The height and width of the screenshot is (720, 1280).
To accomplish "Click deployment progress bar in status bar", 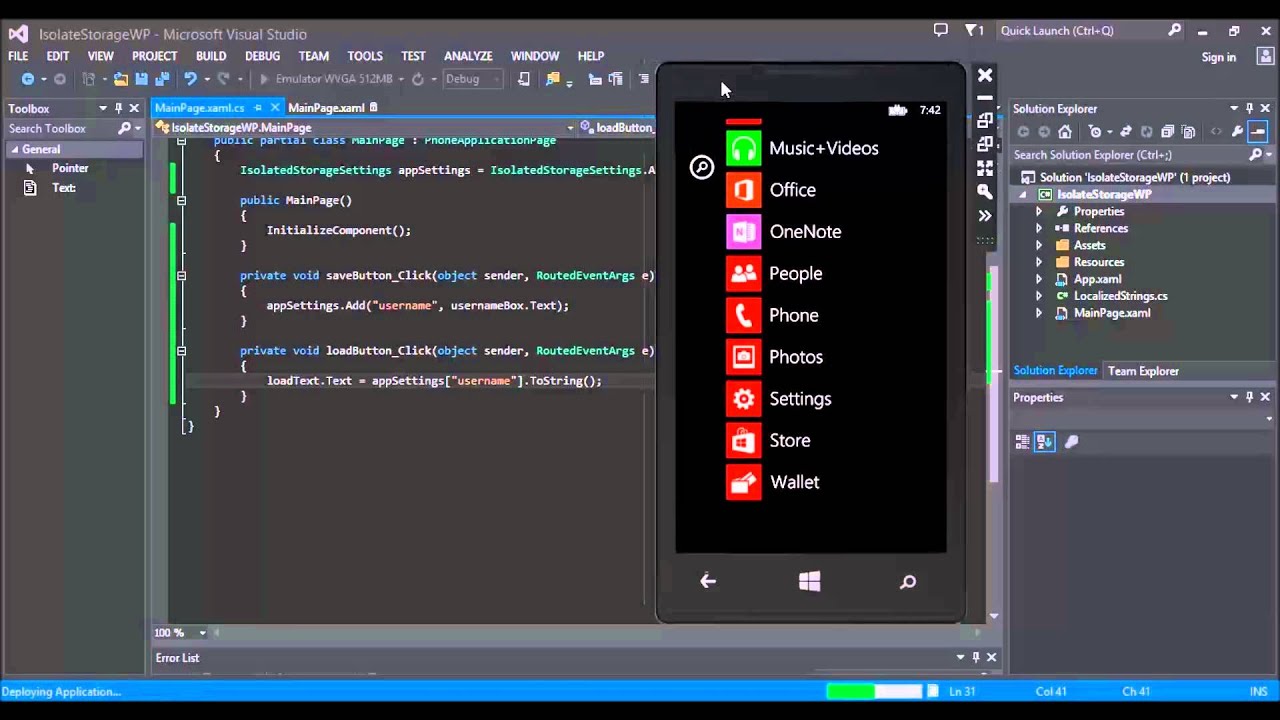I will point(874,691).
